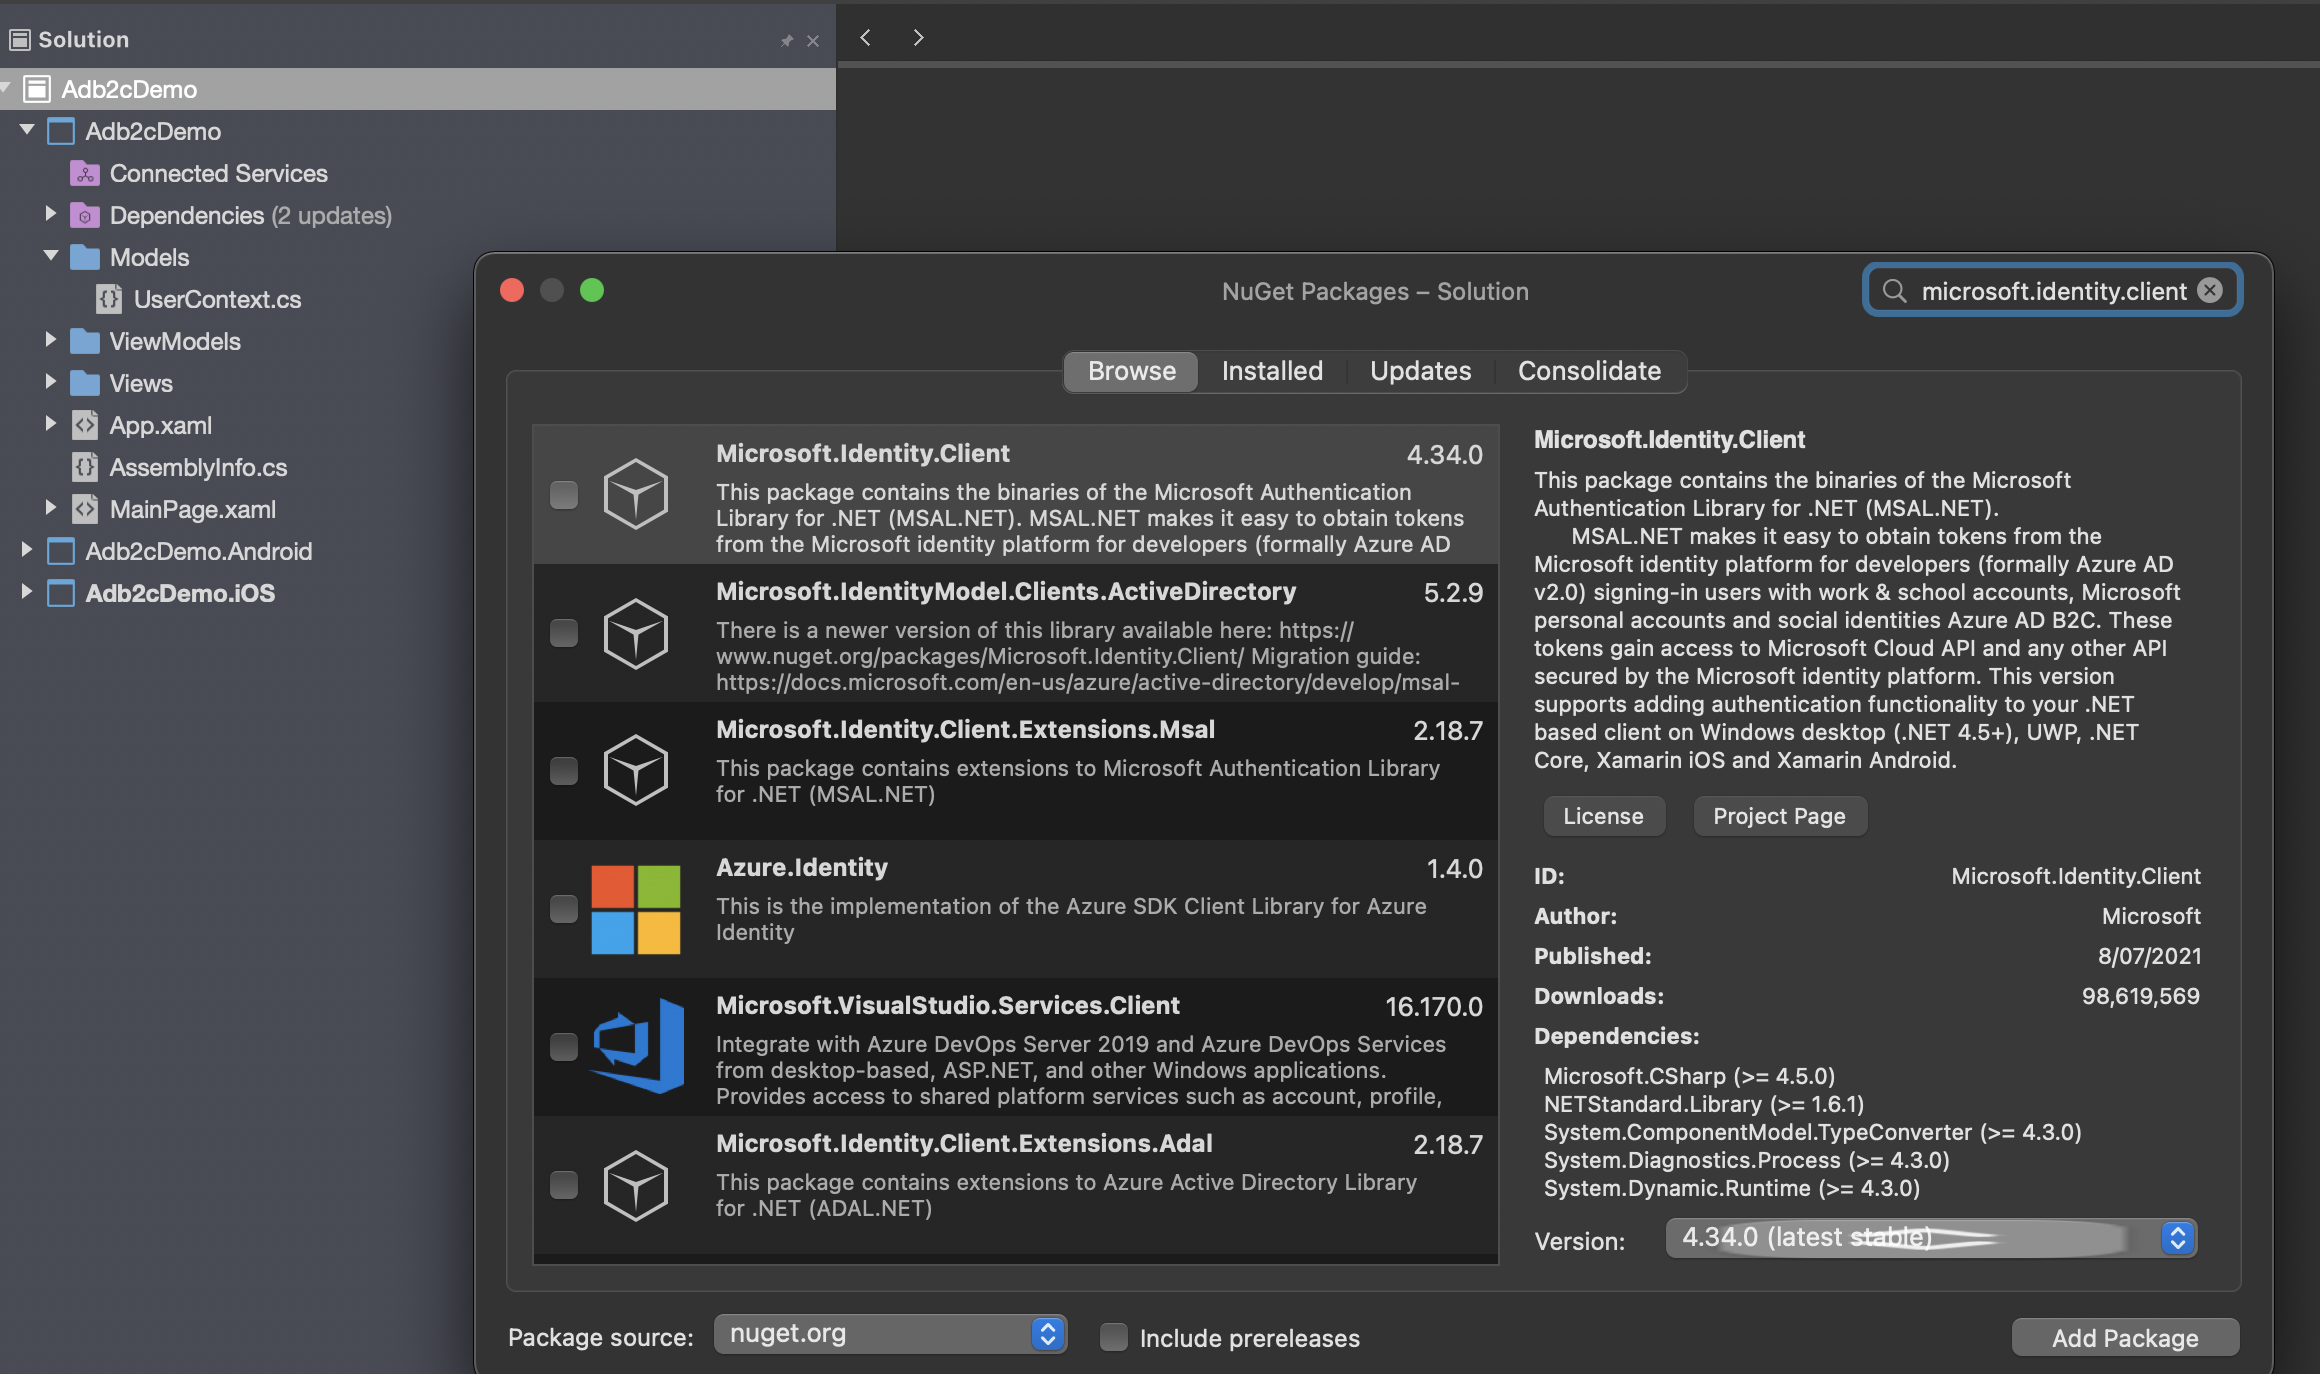2320x1374 pixels.
Task: Check the Microsoft.Identity.Client package checkbox
Action: pos(564,495)
